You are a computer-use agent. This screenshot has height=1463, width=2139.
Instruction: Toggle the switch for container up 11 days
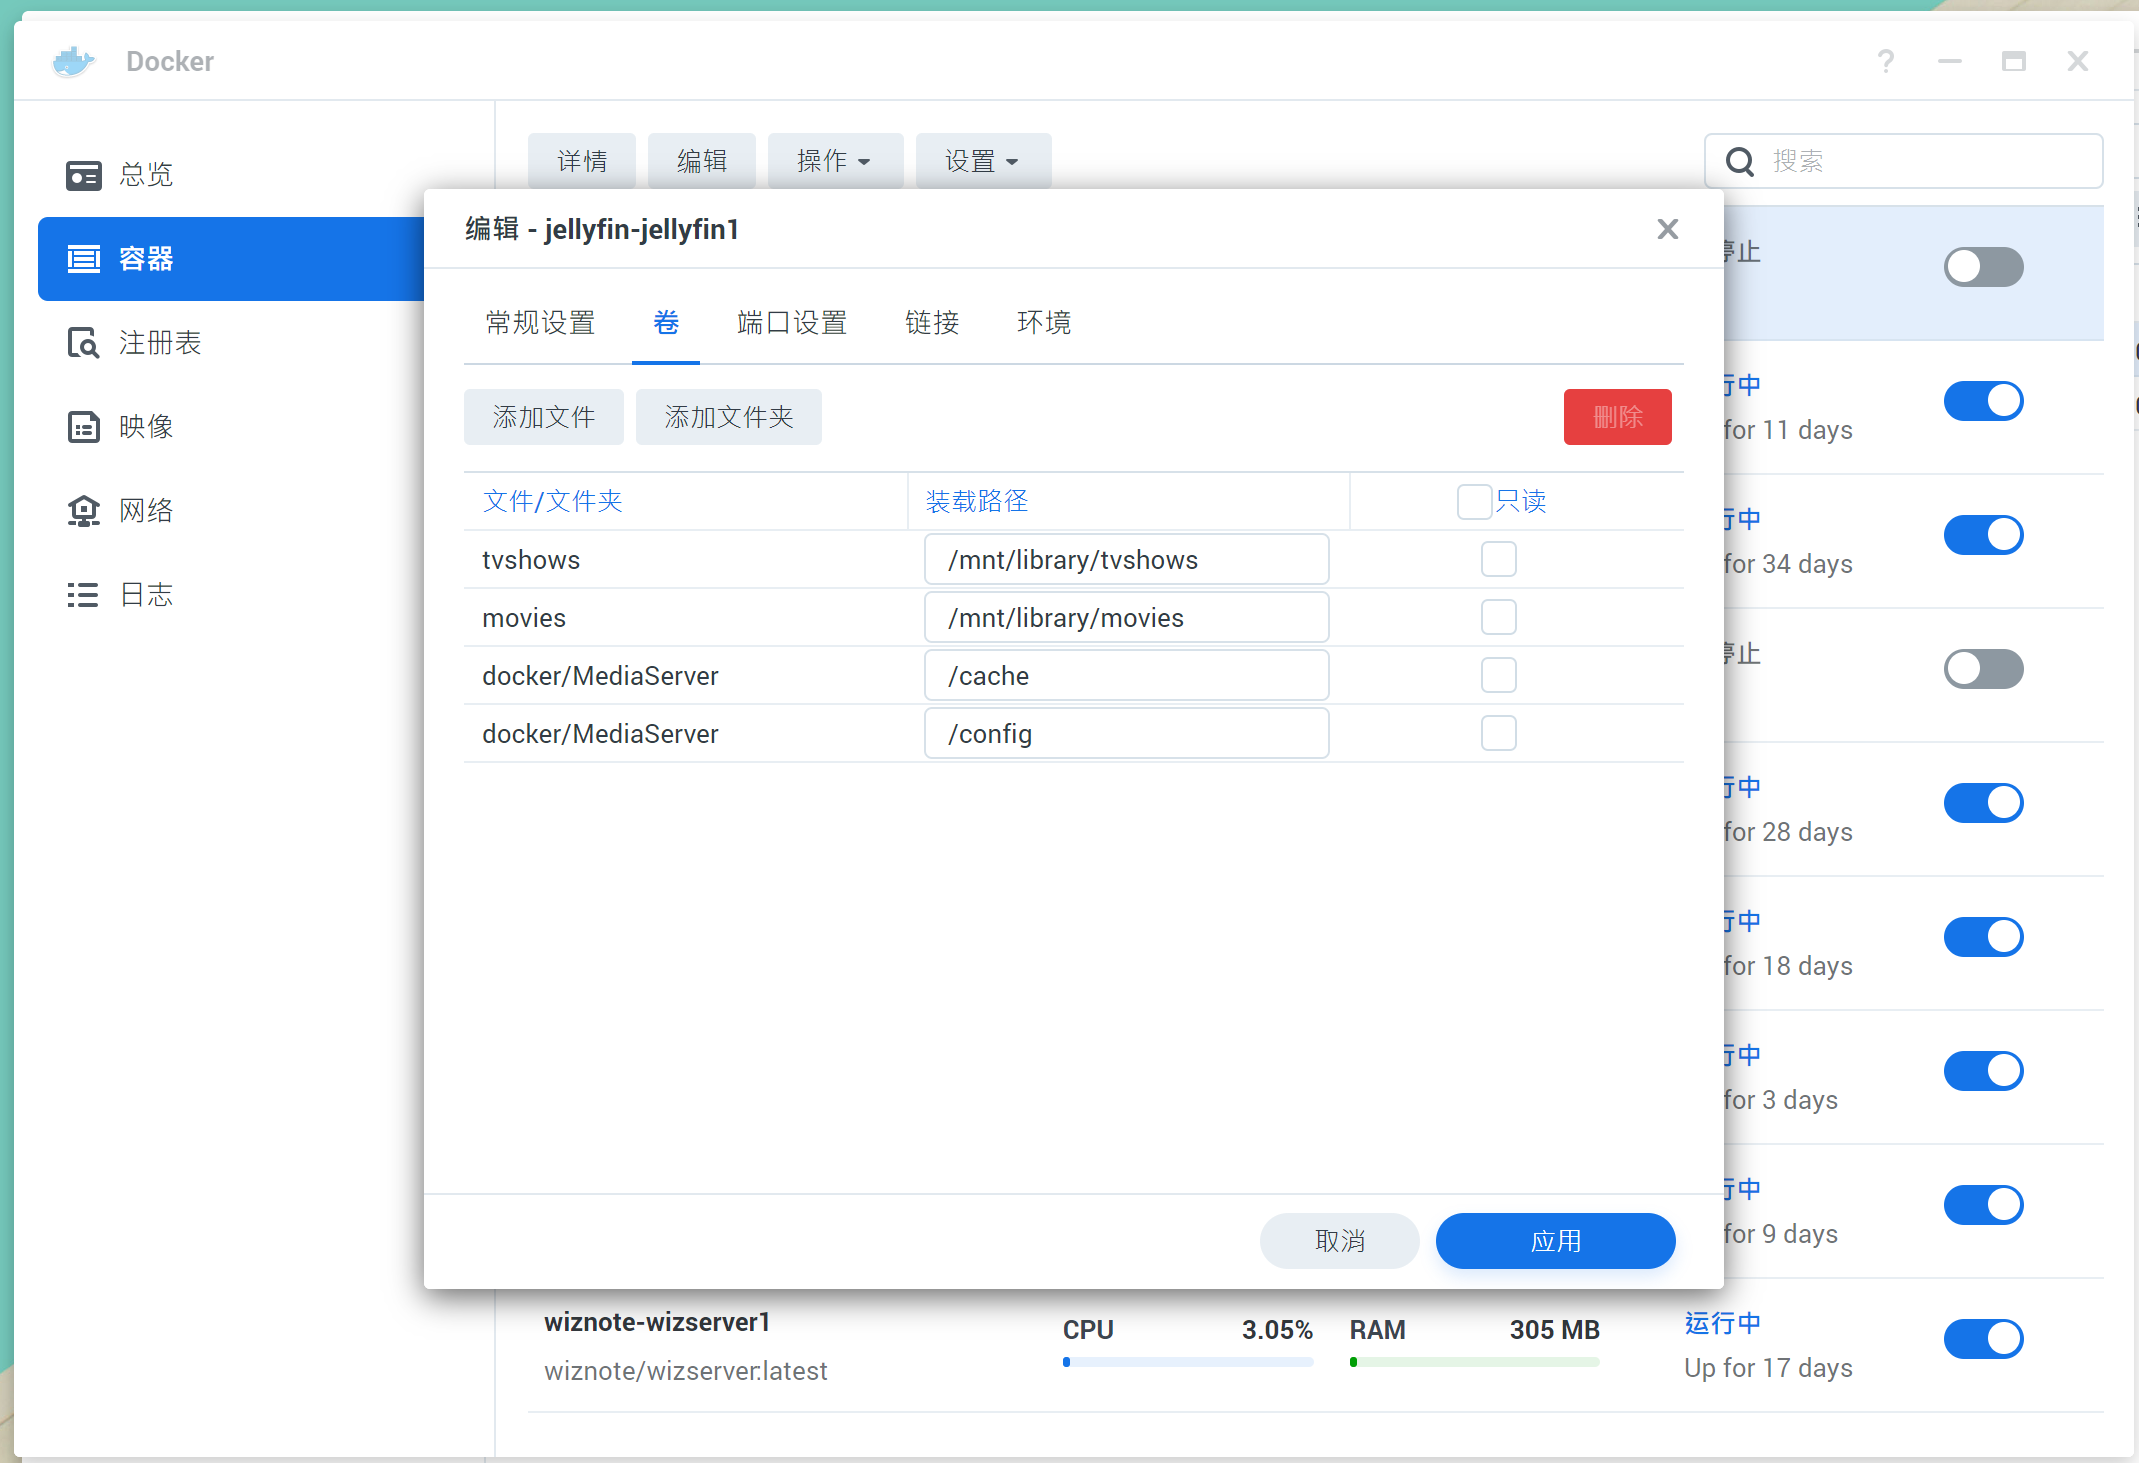tap(1983, 401)
